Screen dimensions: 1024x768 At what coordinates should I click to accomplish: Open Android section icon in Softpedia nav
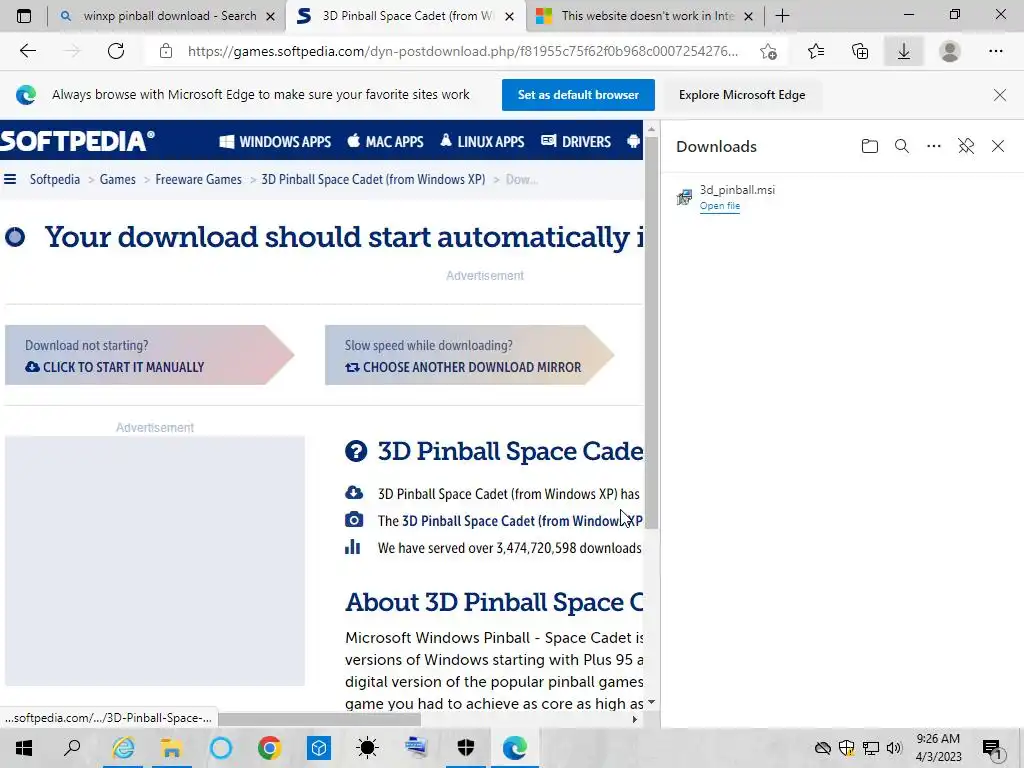(x=633, y=141)
